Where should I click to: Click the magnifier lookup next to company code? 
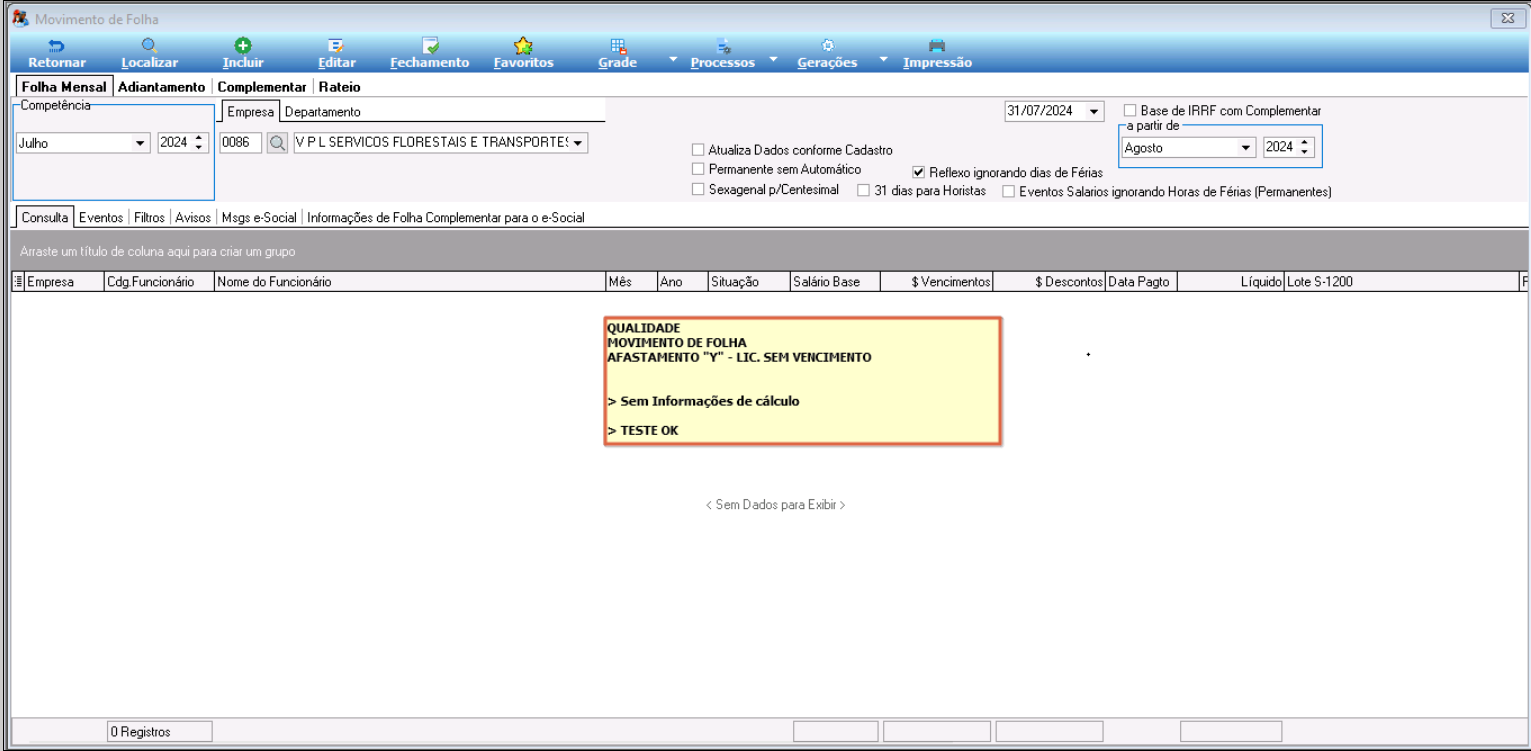coord(277,143)
